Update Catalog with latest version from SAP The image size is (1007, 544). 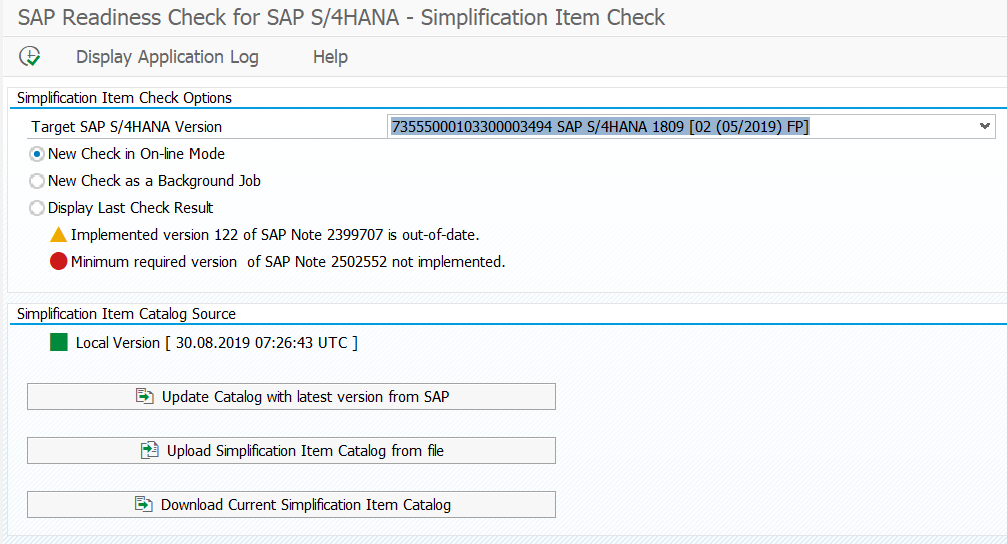click(x=291, y=396)
